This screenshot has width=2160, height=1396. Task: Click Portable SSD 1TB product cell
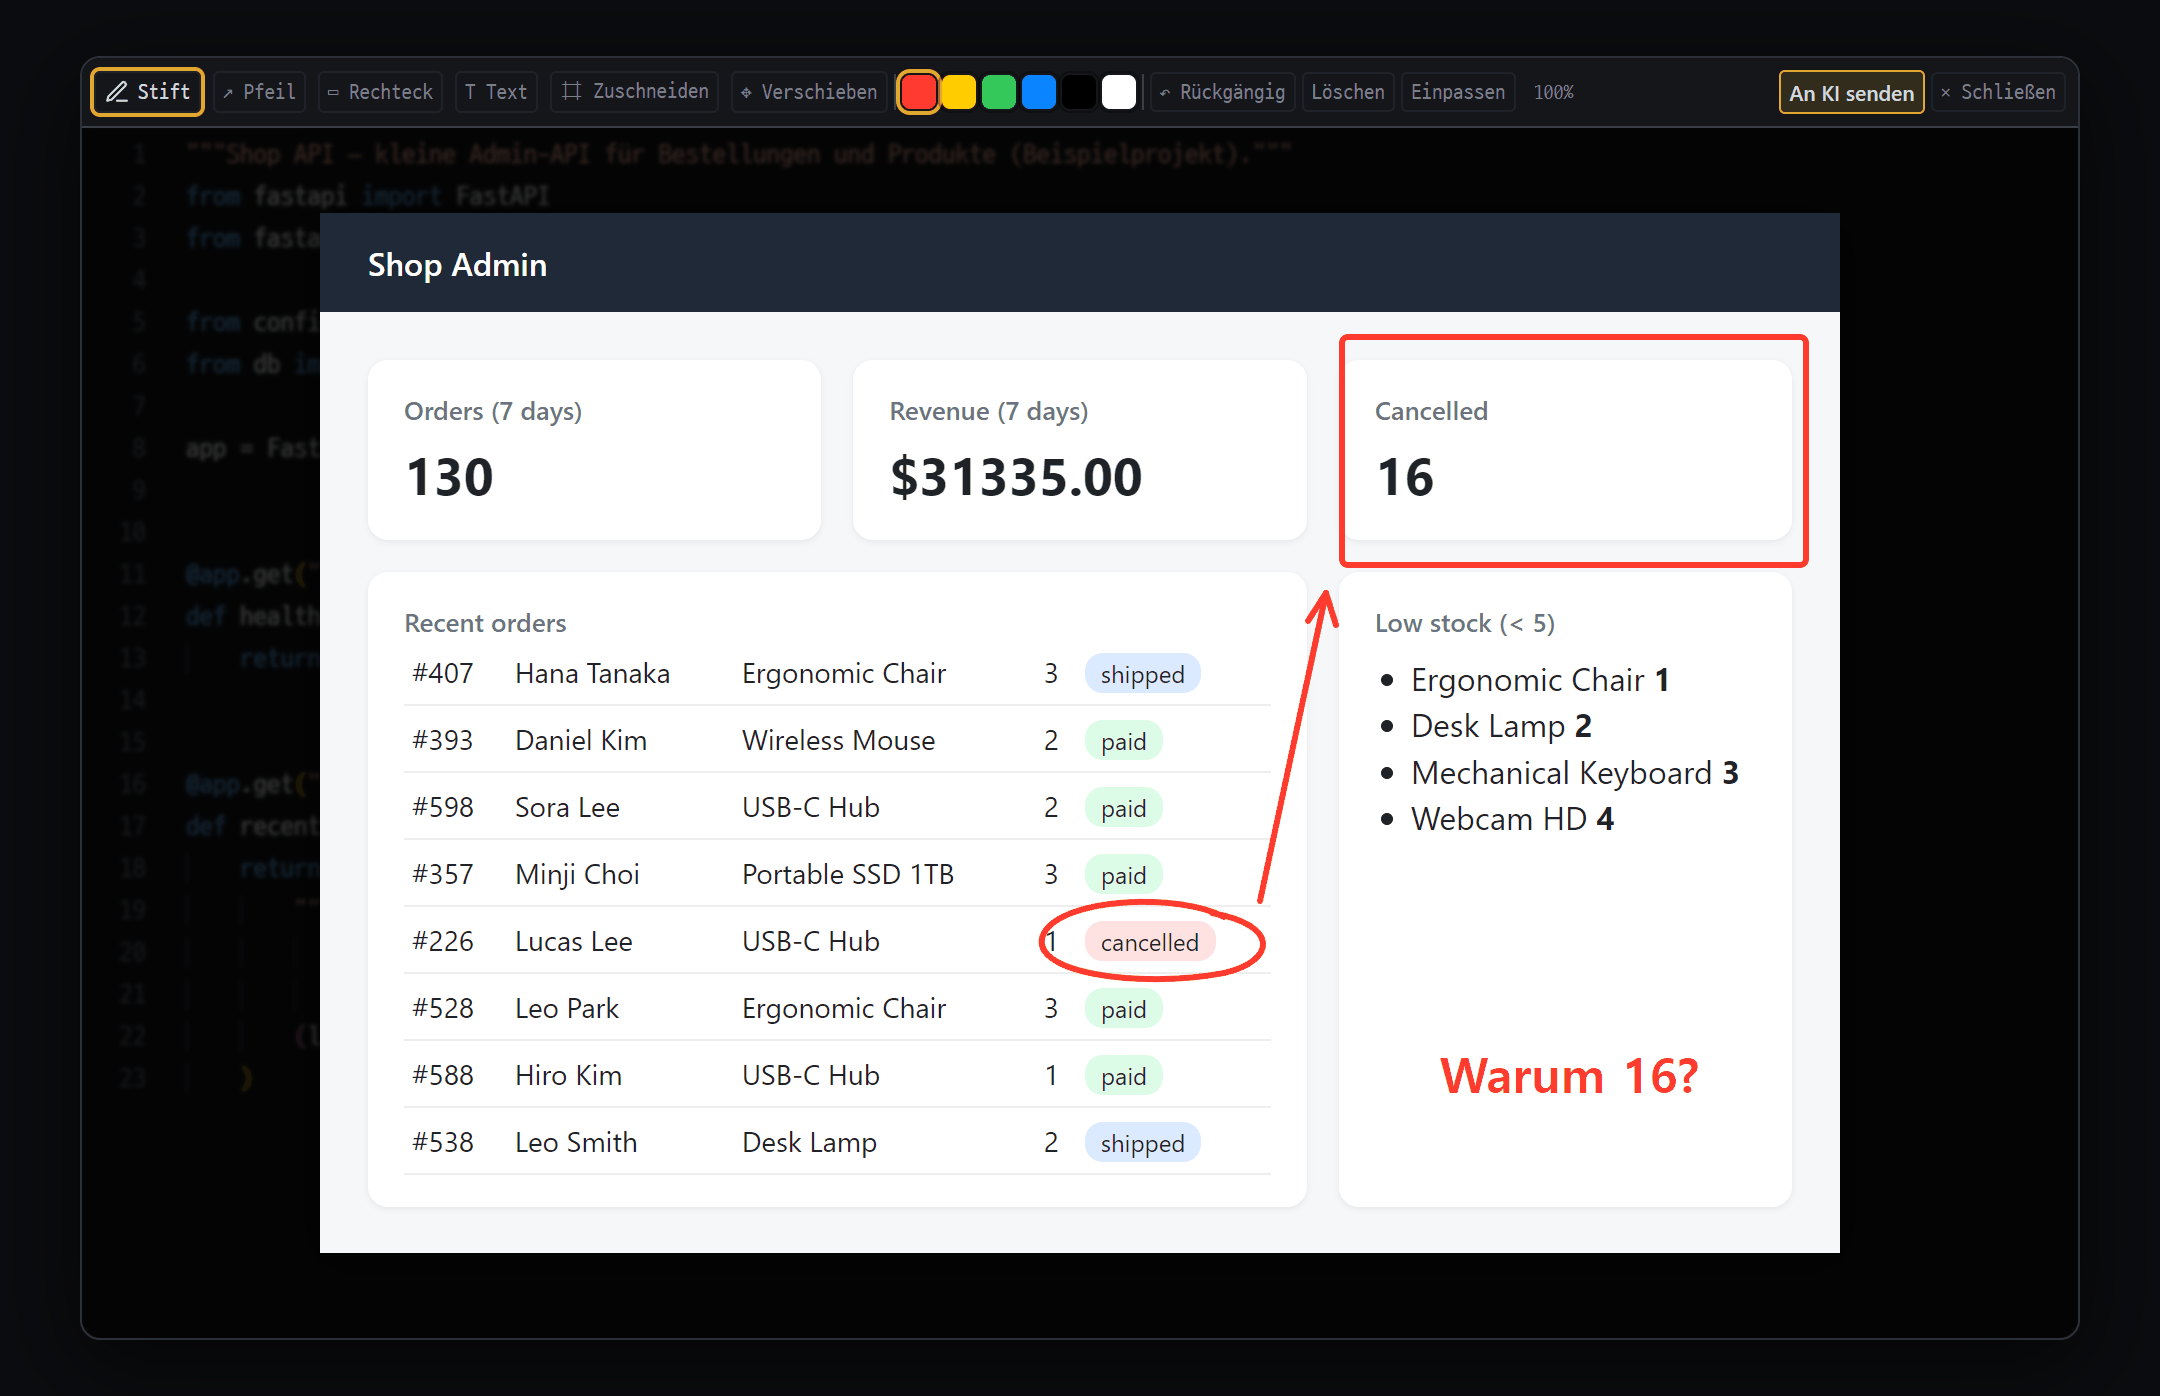848,874
